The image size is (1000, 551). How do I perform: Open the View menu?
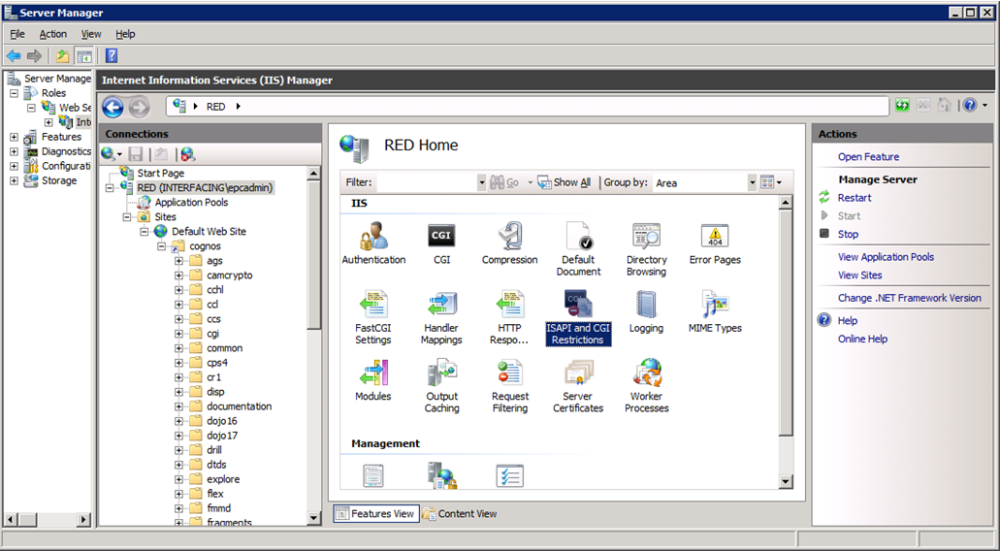pyautogui.click(x=91, y=34)
